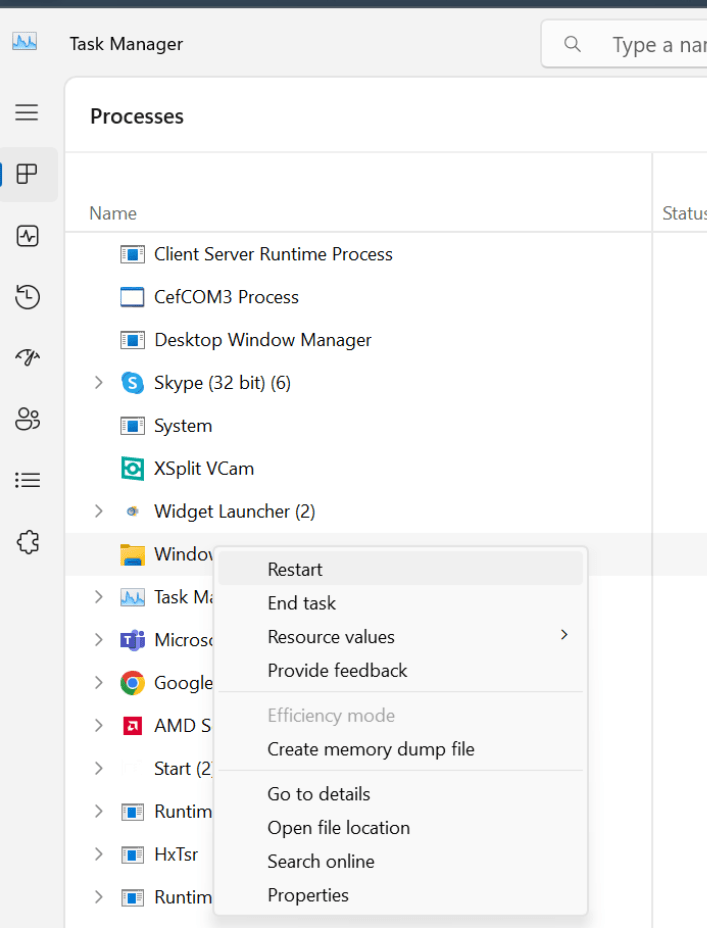Viewport: 707px width, 928px height.
Task: Select the CefCOM3 Process row text
Action: click(226, 297)
